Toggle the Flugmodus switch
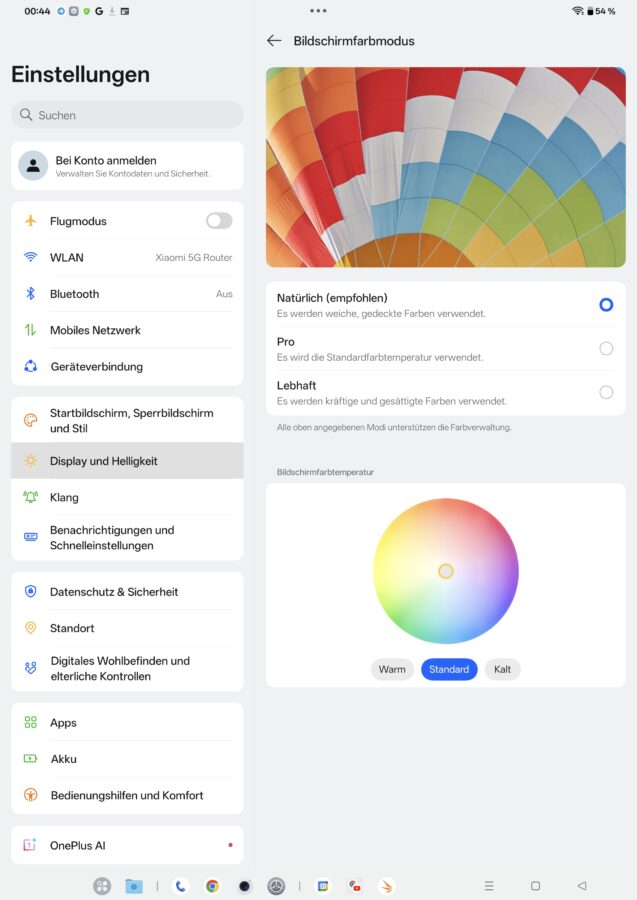Image resolution: width=637 pixels, height=900 pixels. pyautogui.click(x=219, y=221)
